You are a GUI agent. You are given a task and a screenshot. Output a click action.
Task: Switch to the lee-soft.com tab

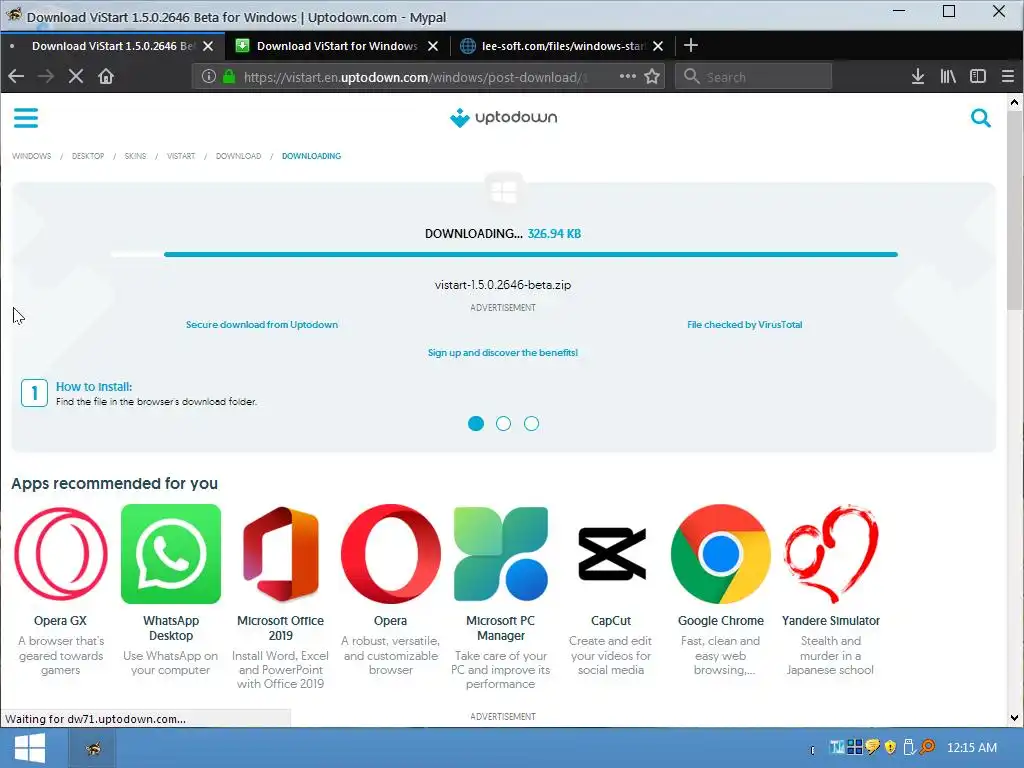pyautogui.click(x=562, y=46)
